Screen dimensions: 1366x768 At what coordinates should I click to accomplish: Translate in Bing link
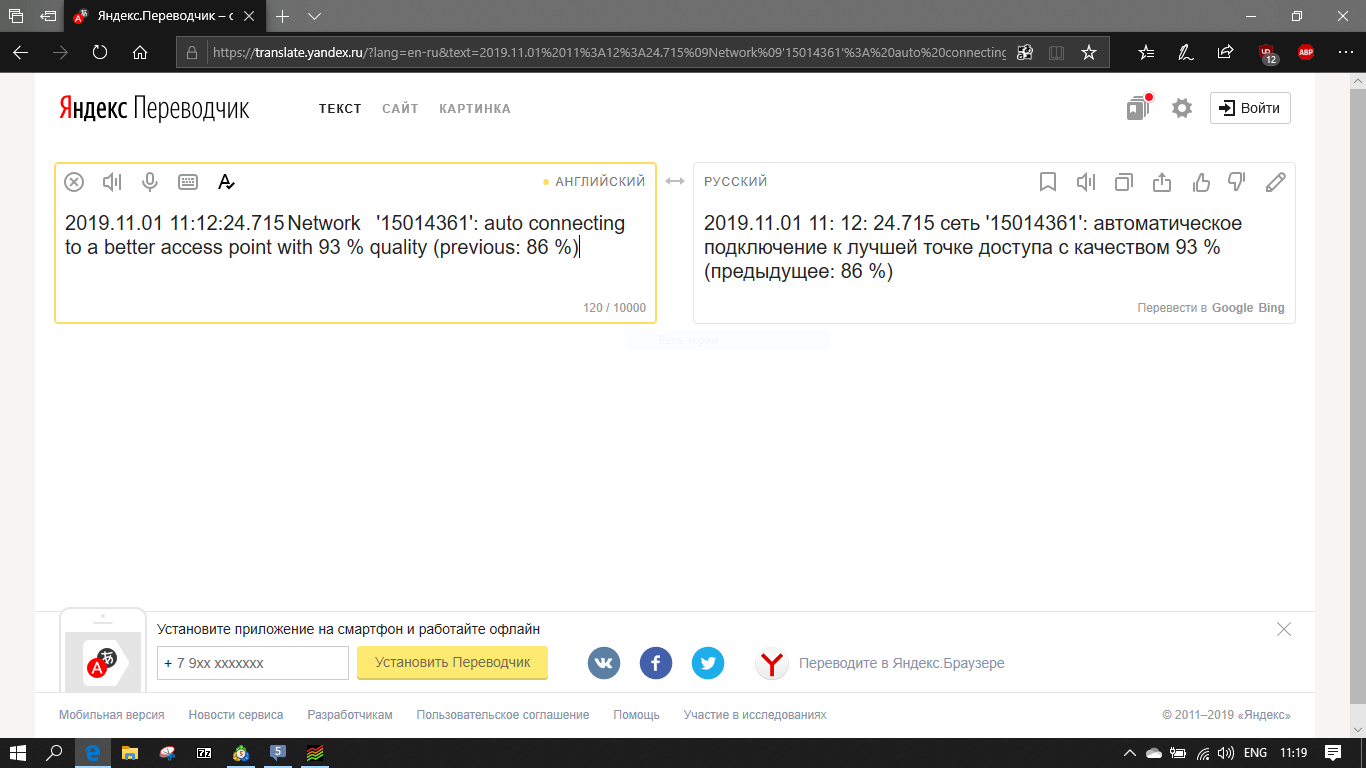[1271, 308]
